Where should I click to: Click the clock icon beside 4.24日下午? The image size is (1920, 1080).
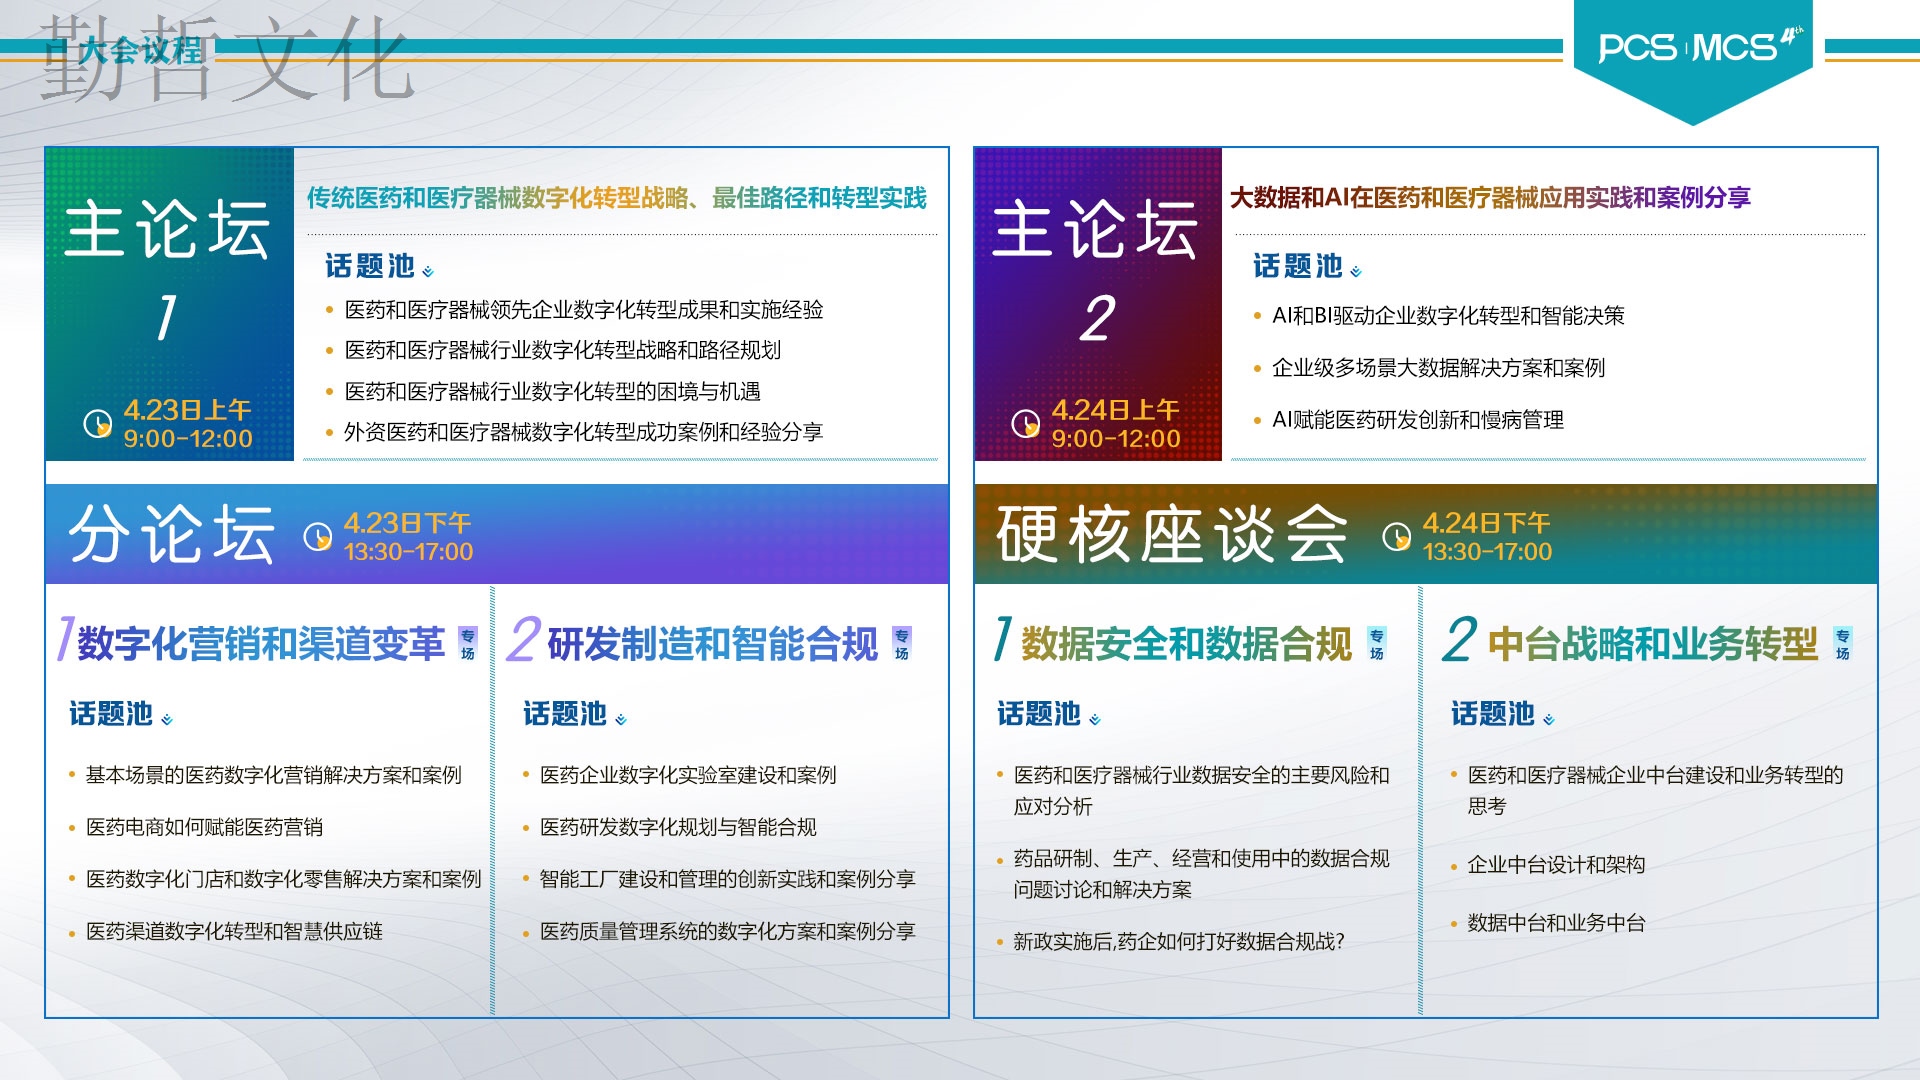point(1397,537)
